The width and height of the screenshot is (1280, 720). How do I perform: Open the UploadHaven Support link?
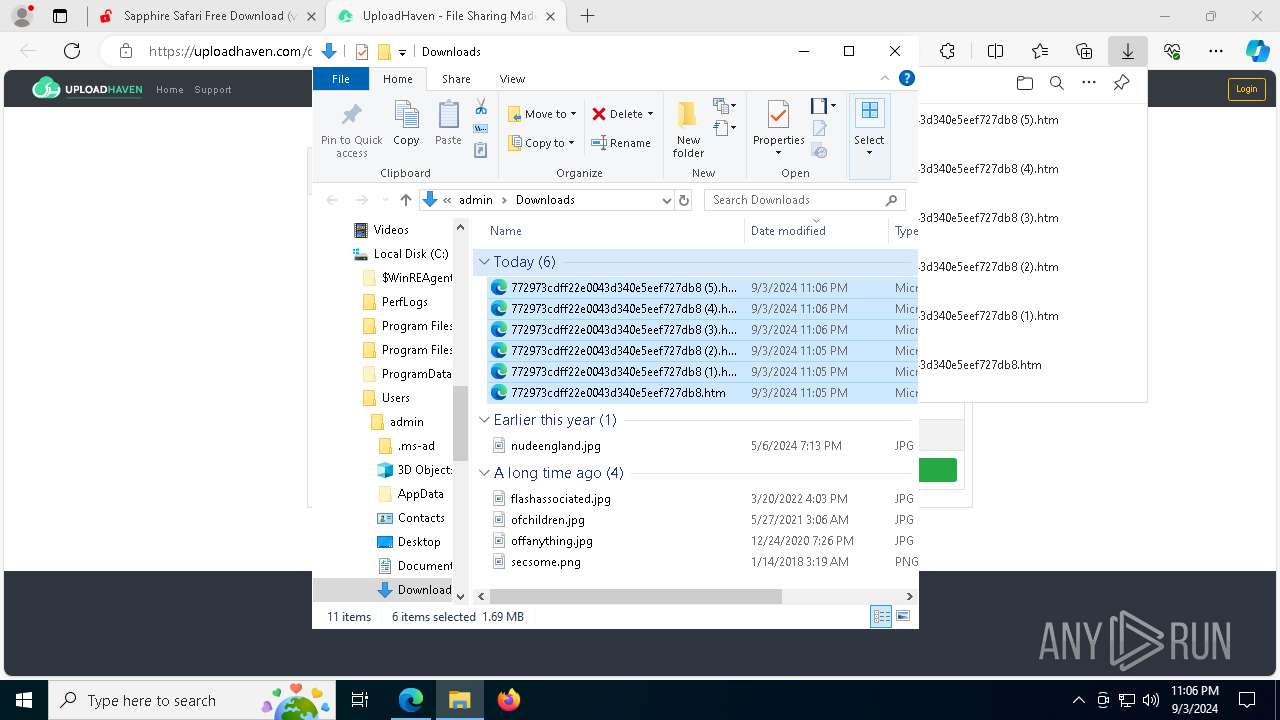click(x=213, y=90)
